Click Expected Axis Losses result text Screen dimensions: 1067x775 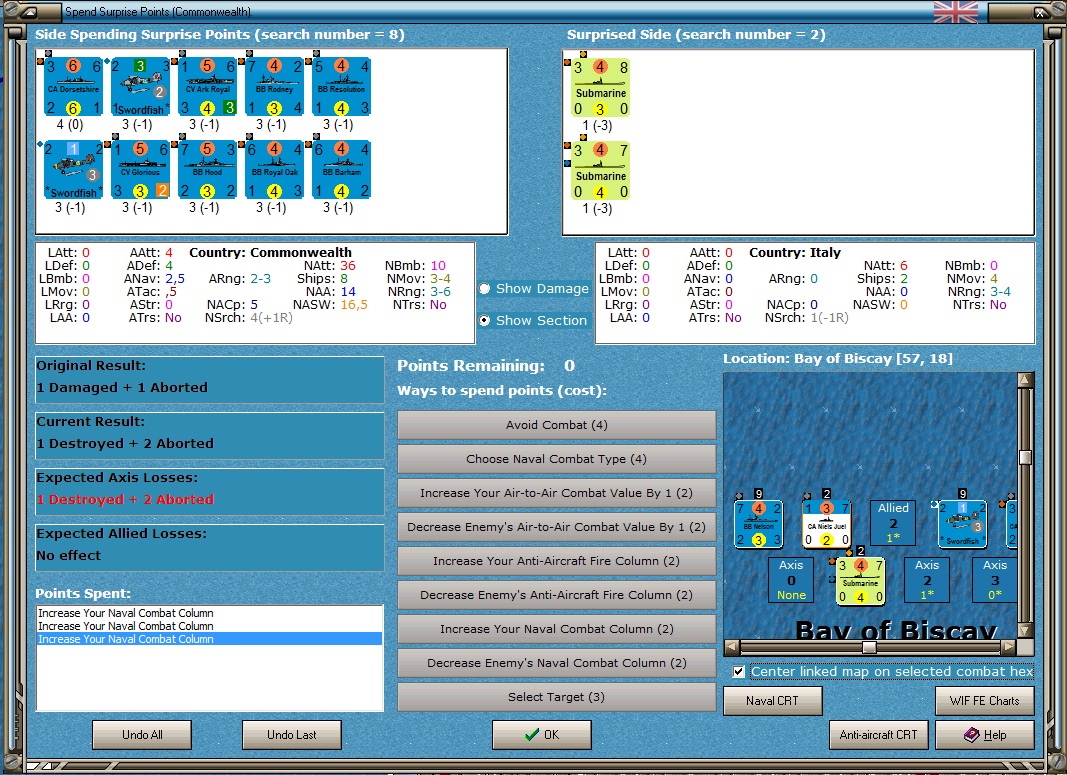pos(125,499)
